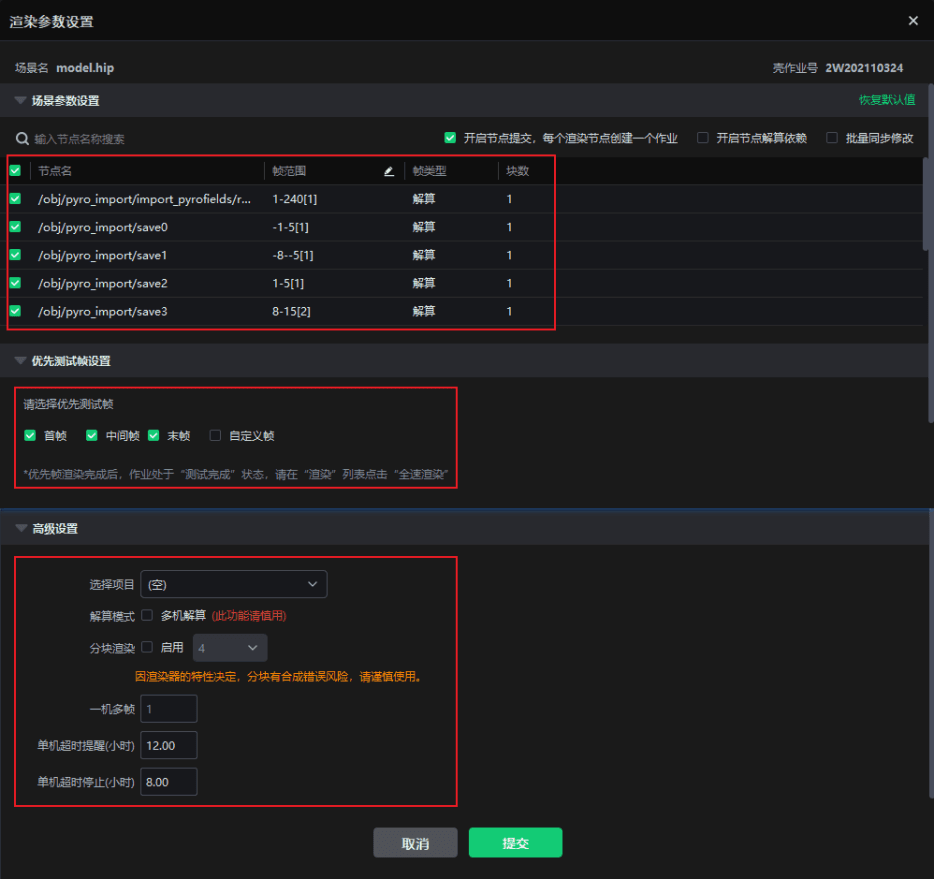Enable the 自定义帧 checkbox
The height and width of the screenshot is (879, 934).
[x=215, y=436]
